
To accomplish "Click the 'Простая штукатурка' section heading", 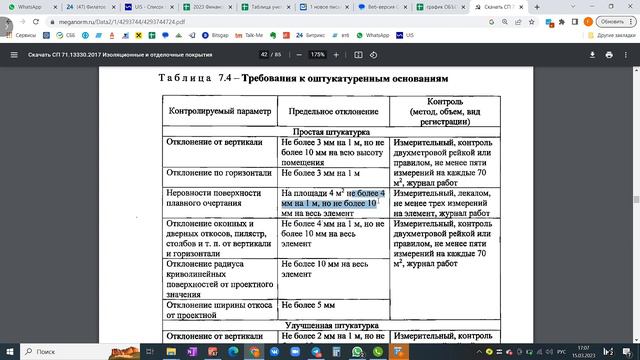I will pyautogui.click(x=331, y=132).
